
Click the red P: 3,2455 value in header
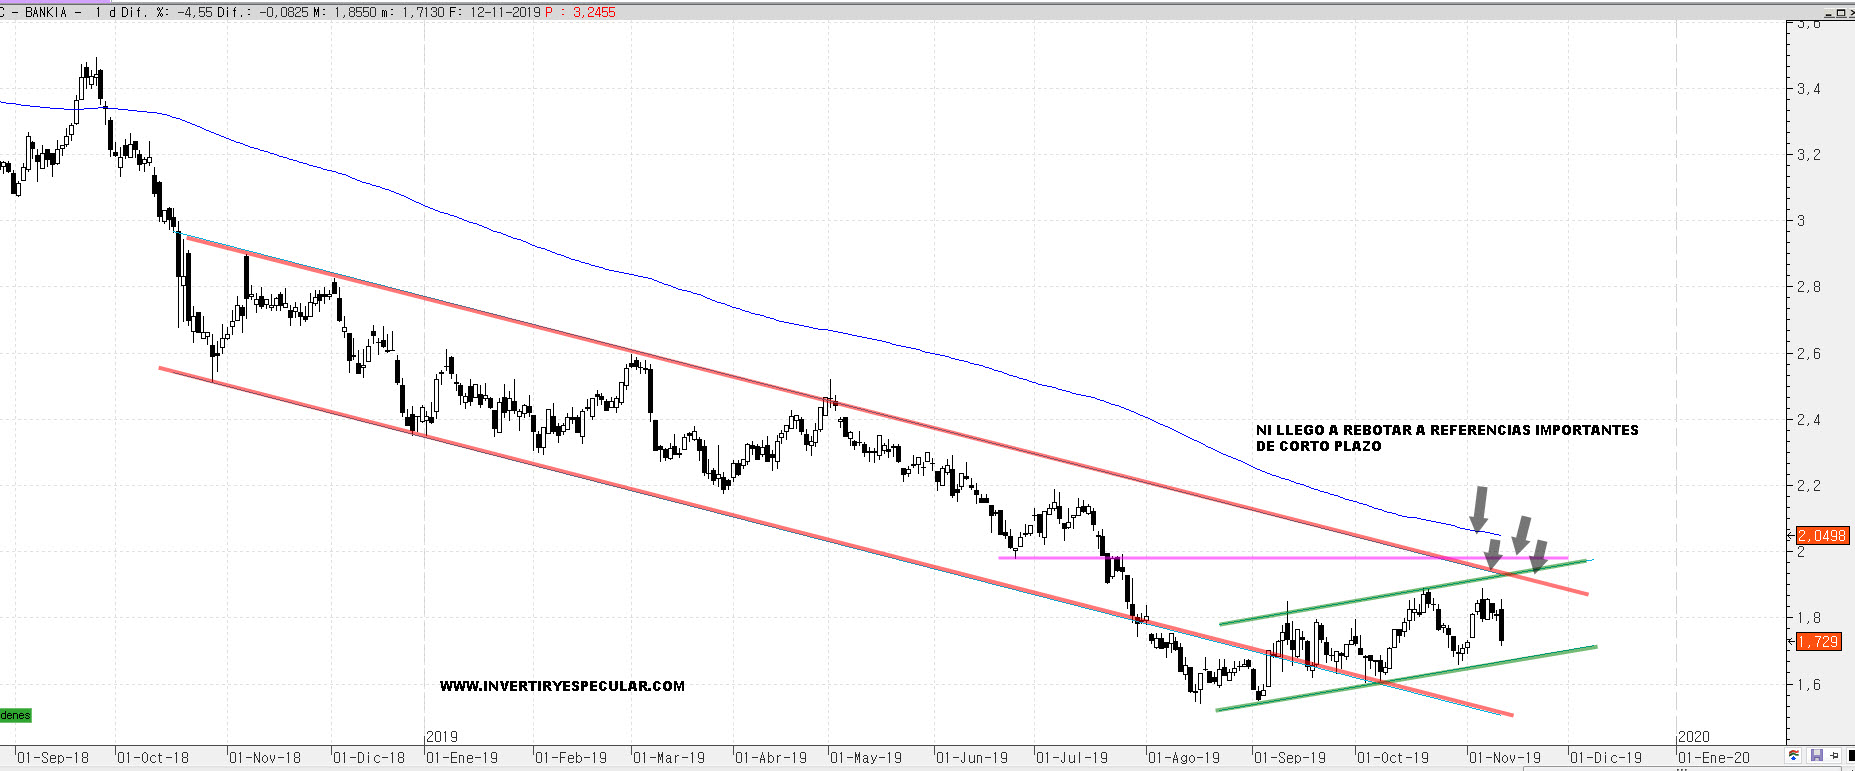(x=581, y=12)
